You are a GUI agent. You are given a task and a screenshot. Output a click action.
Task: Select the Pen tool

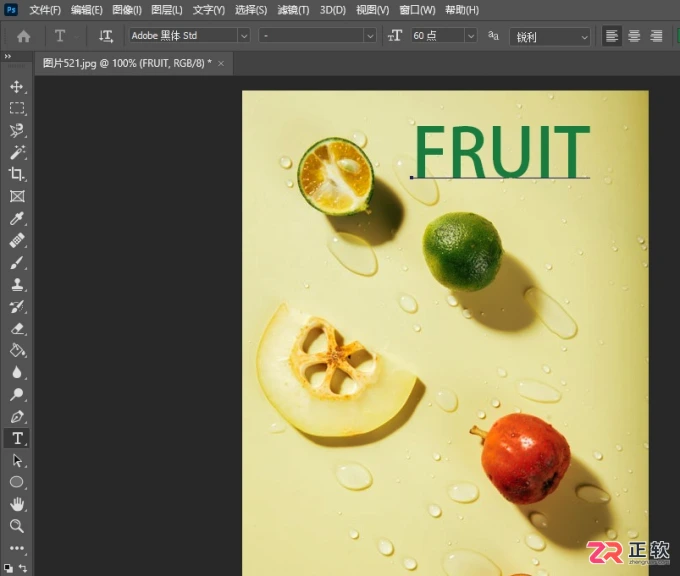[x=17, y=416]
